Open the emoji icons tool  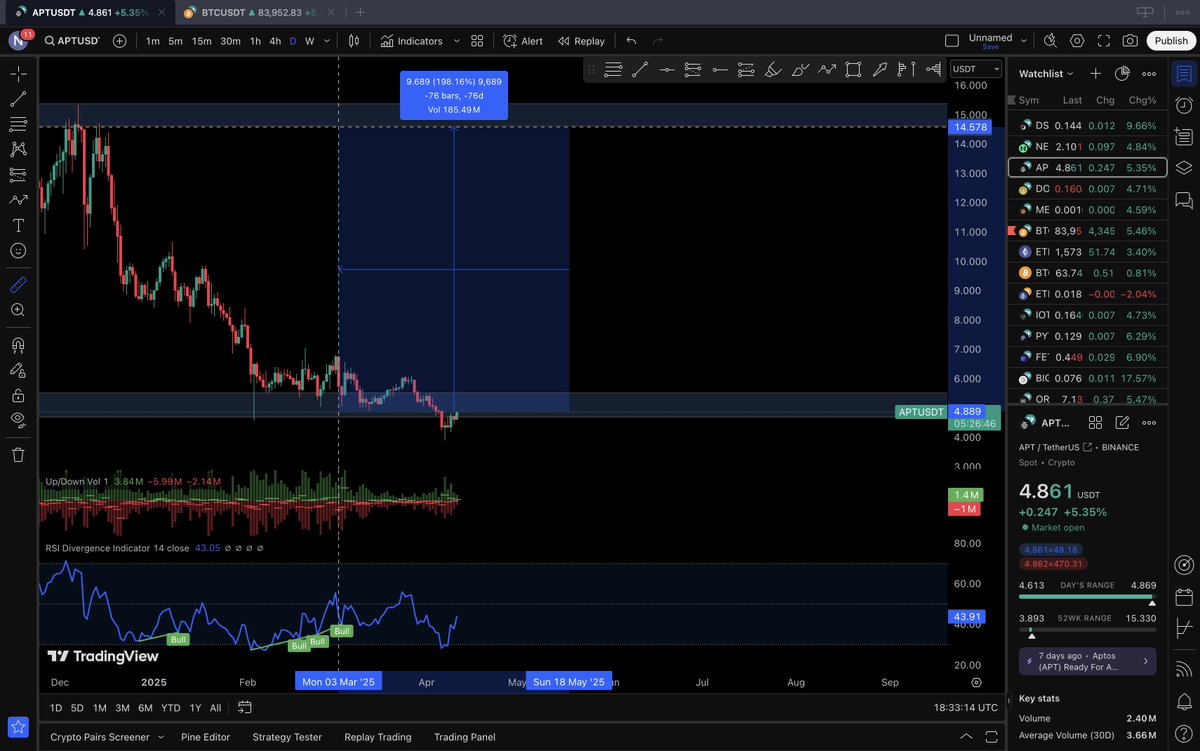[18, 250]
